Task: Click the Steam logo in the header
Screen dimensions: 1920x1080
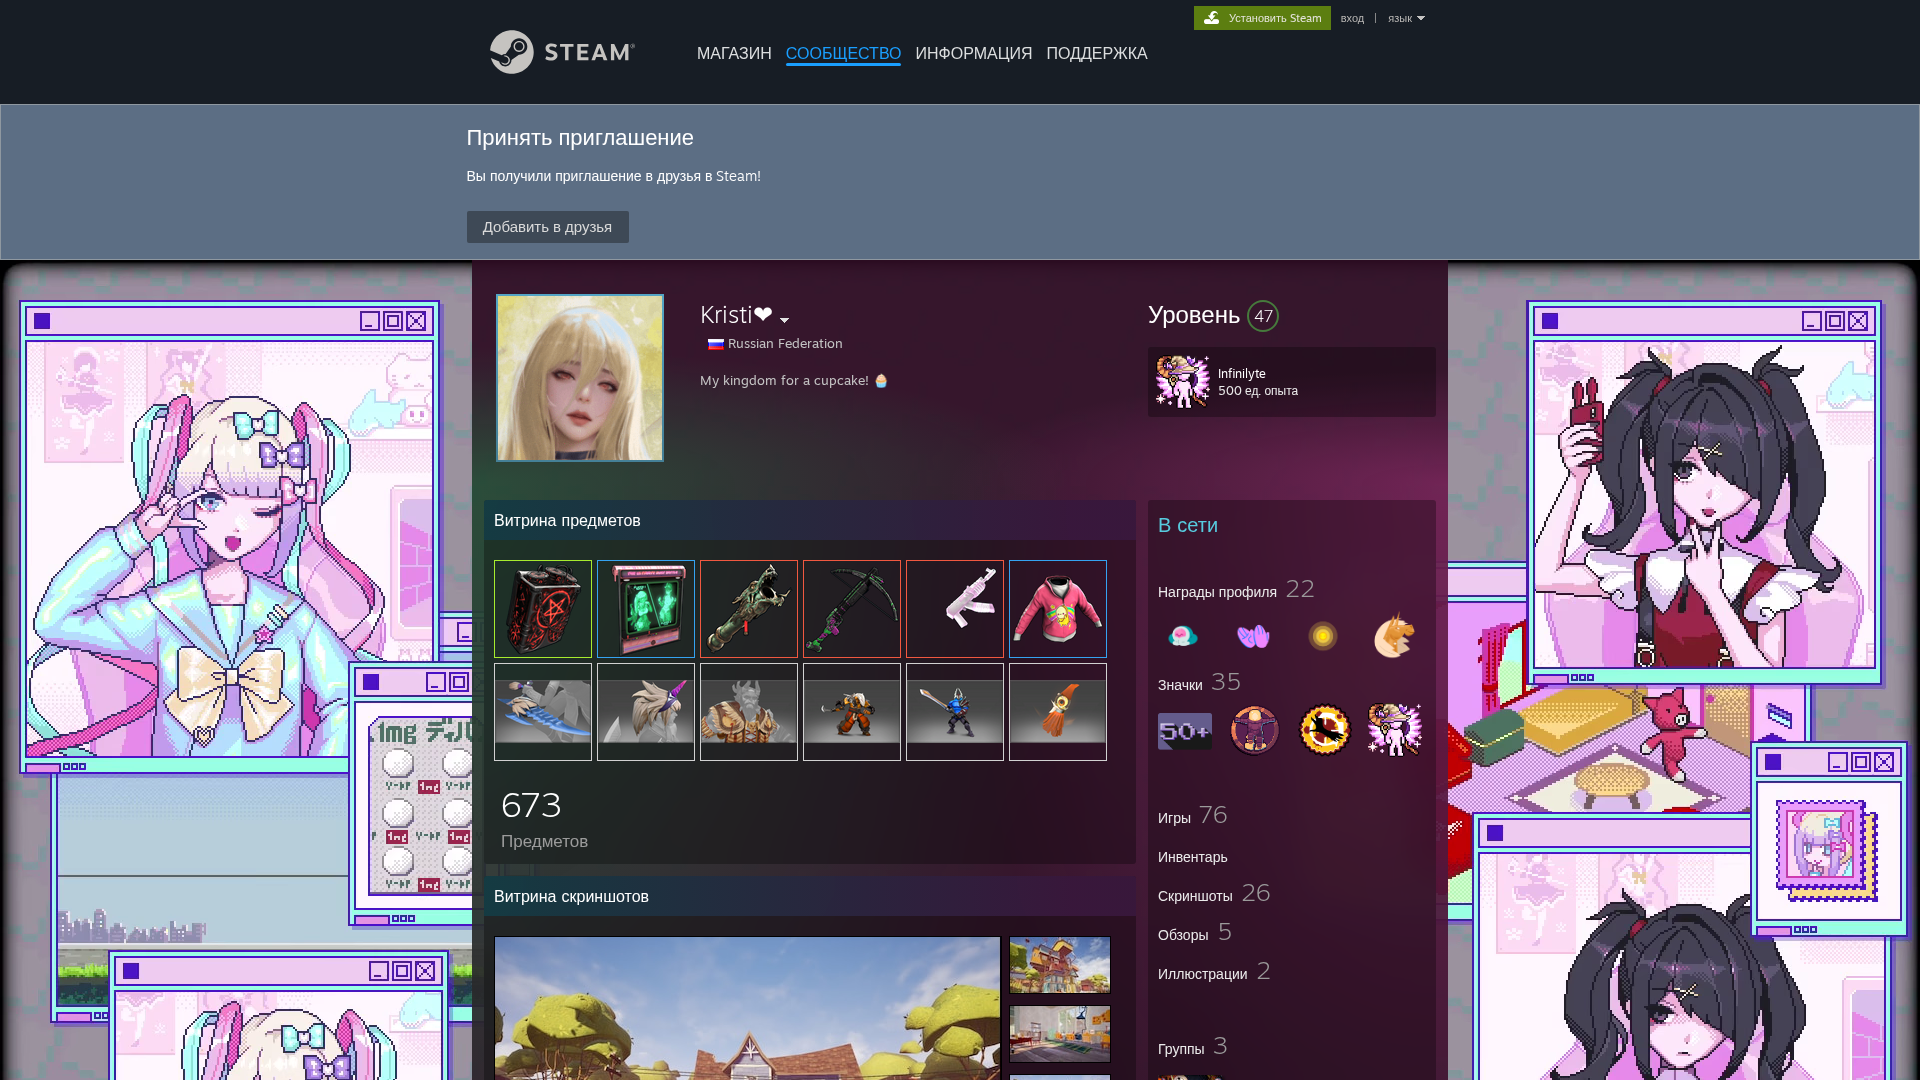Action: click(562, 52)
